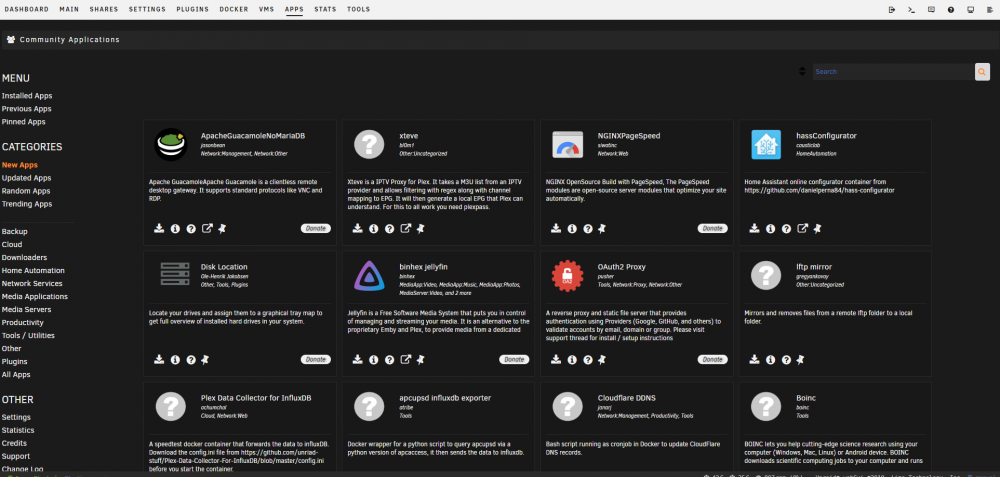Install binhex jellyfin via download icon
Screen dimensions: 1000x477
(358, 360)
